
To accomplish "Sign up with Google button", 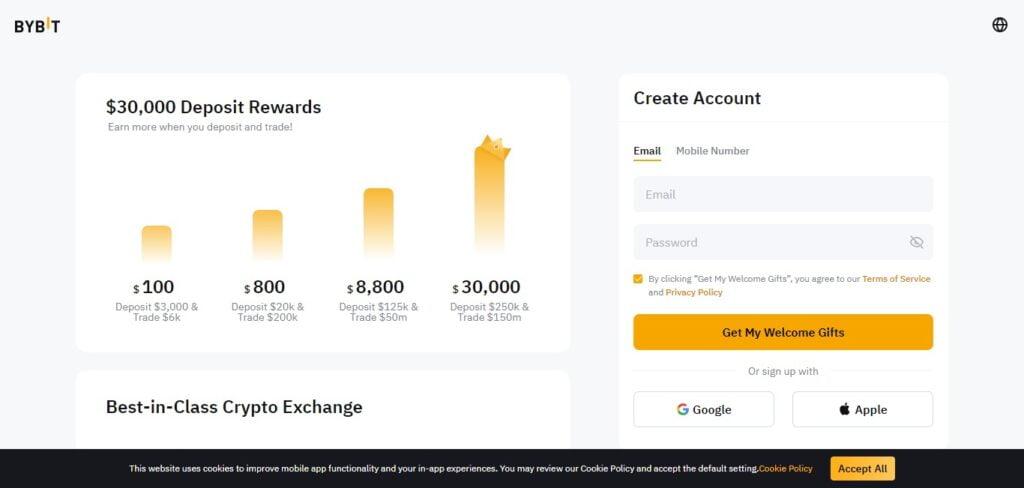I will [703, 410].
